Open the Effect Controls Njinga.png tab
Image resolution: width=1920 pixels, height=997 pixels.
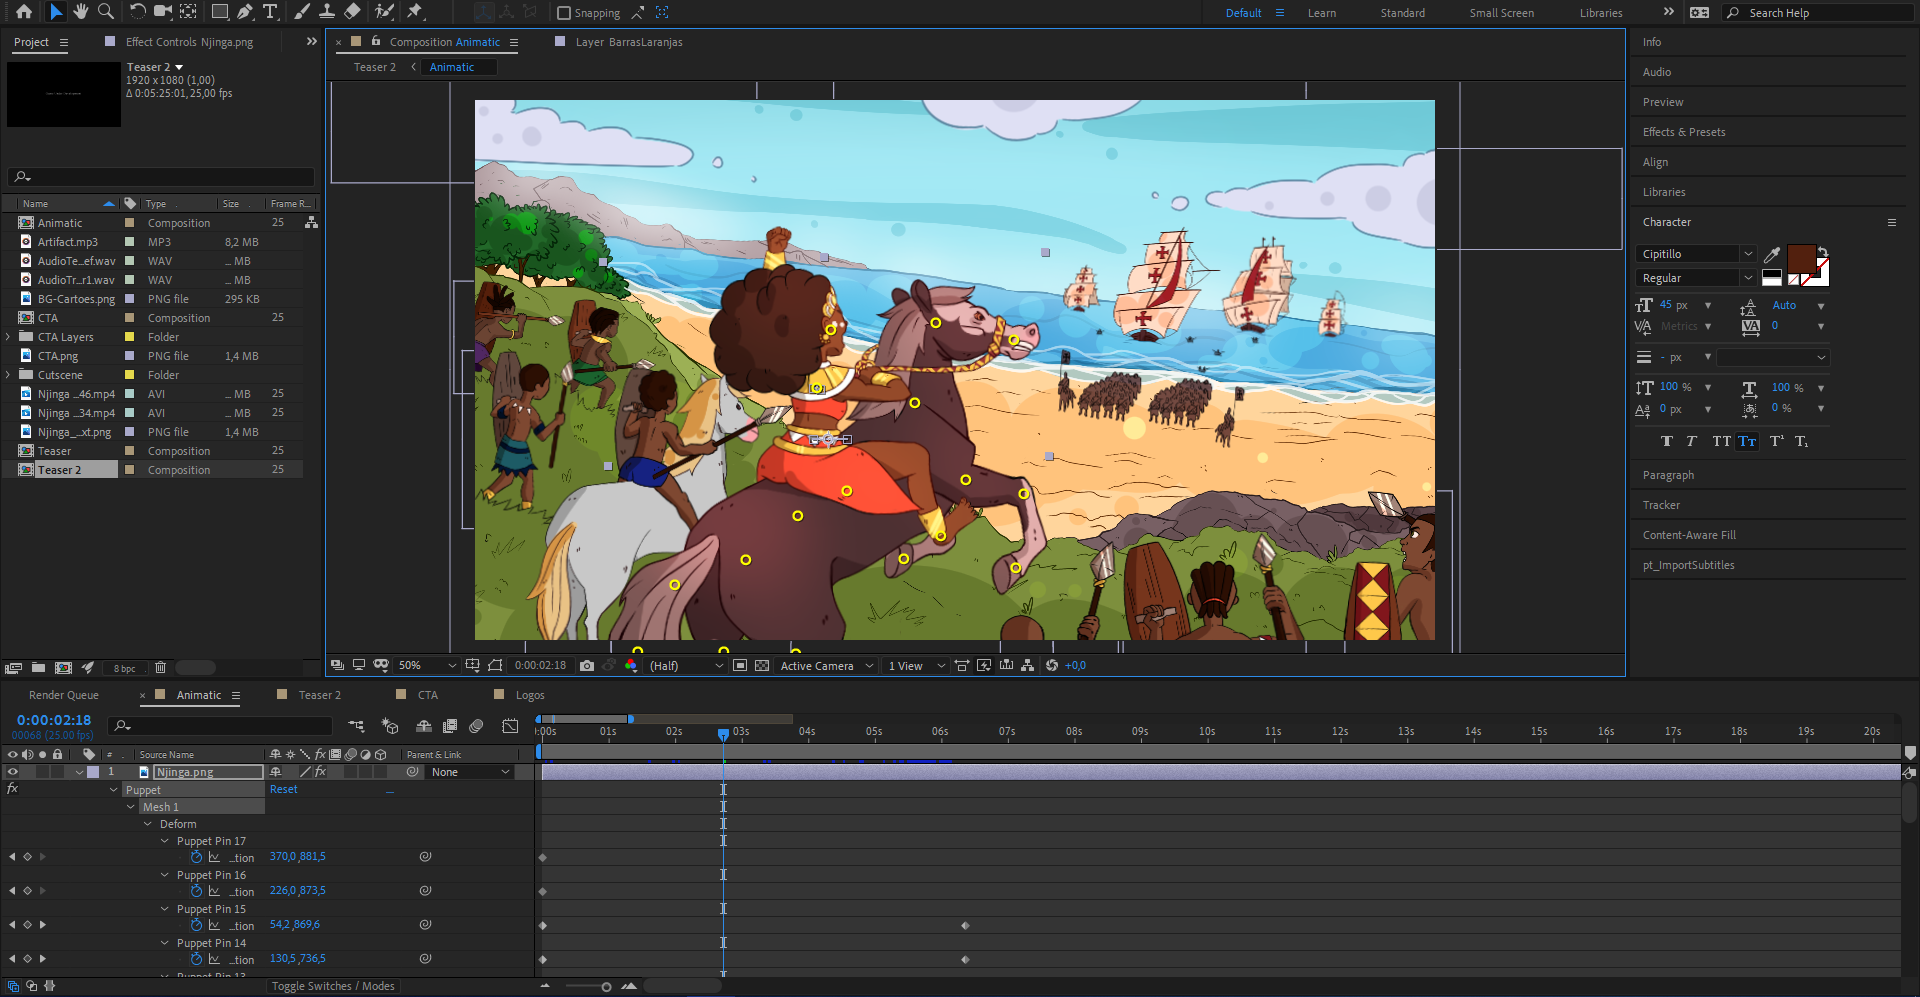(x=189, y=42)
